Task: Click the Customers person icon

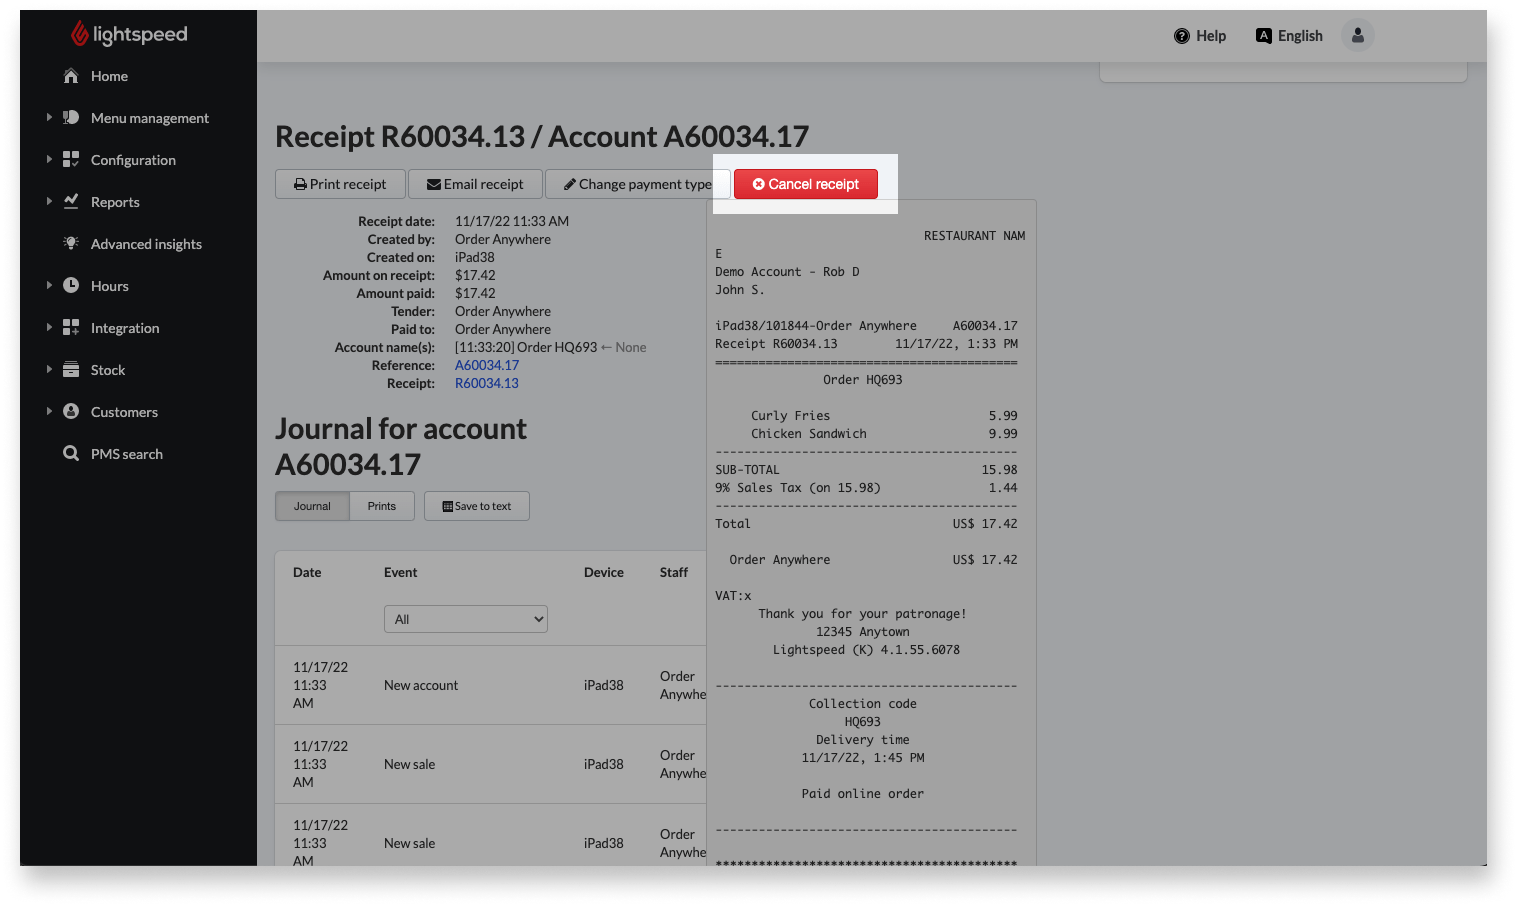Action: pos(71,412)
